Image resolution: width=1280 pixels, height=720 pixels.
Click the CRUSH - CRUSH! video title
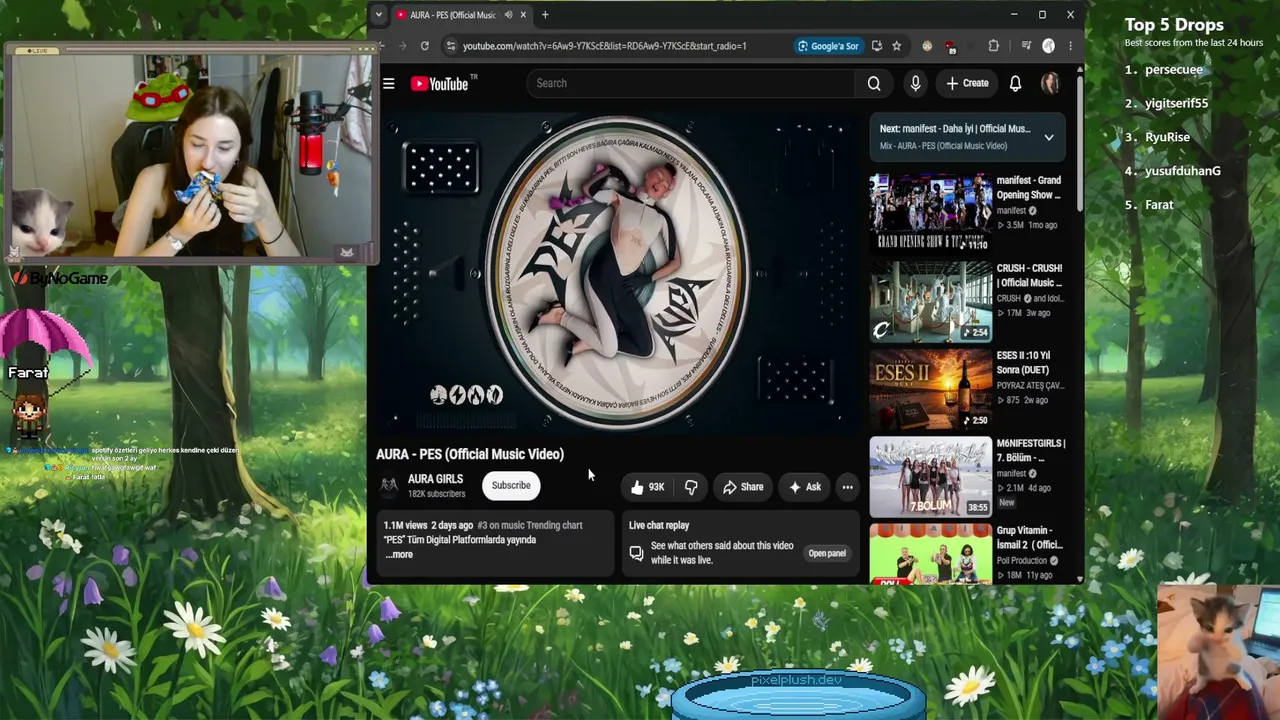[1029, 276]
